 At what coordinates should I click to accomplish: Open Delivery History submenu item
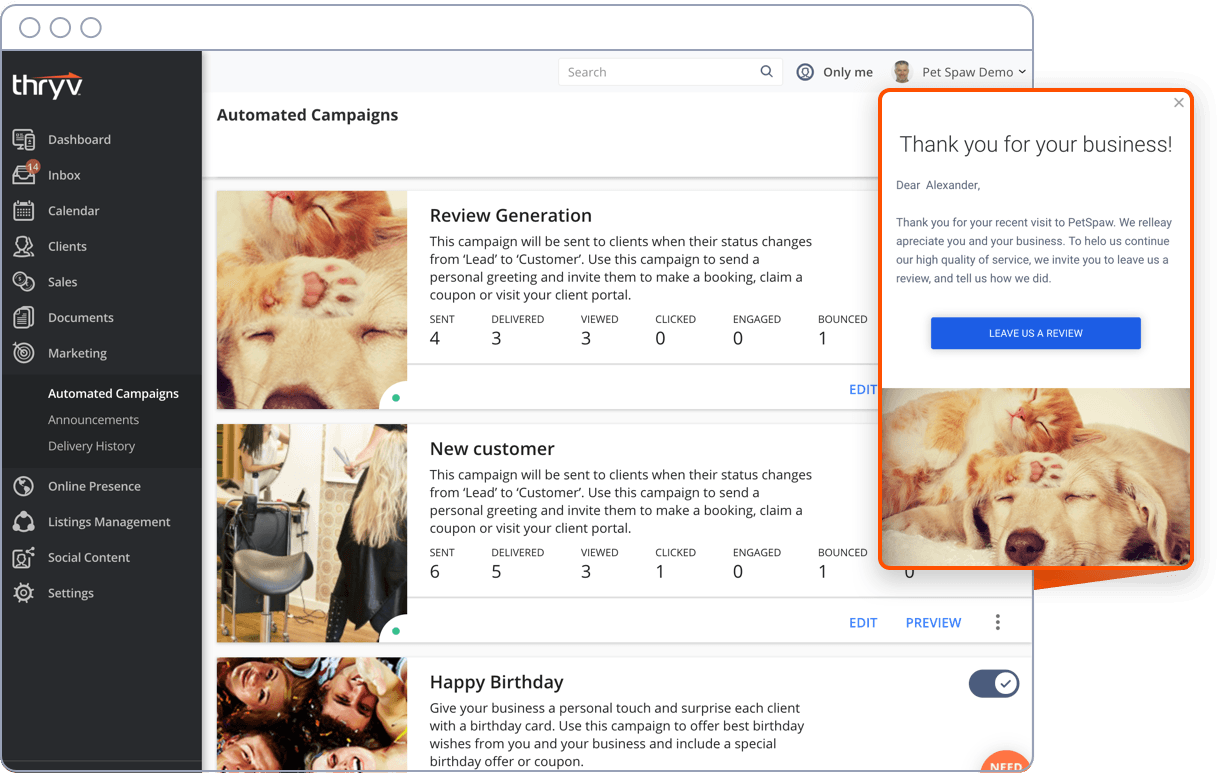click(91, 446)
